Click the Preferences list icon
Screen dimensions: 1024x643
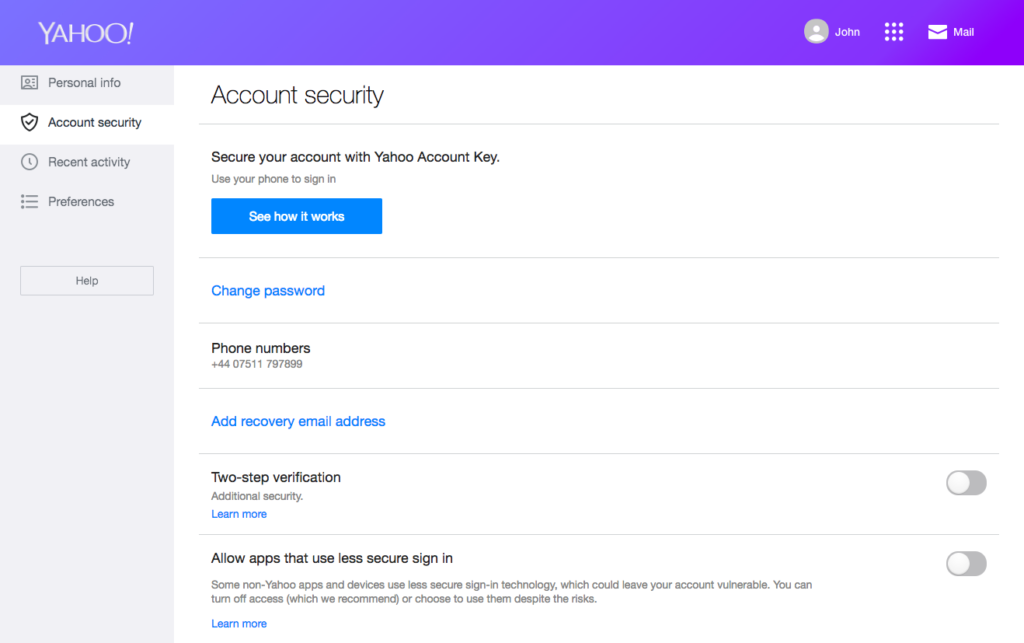click(30, 202)
